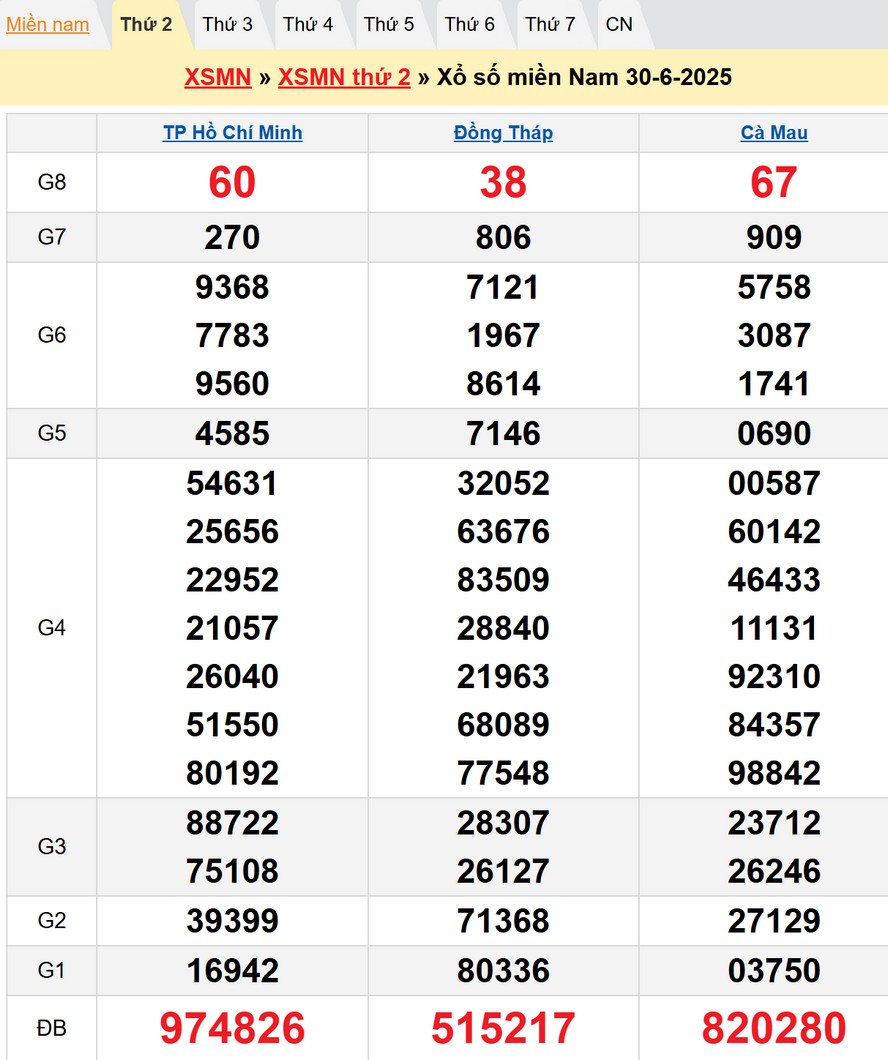Click the G4 row label
This screenshot has width=888, height=1060.
pyautogui.click(x=52, y=628)
